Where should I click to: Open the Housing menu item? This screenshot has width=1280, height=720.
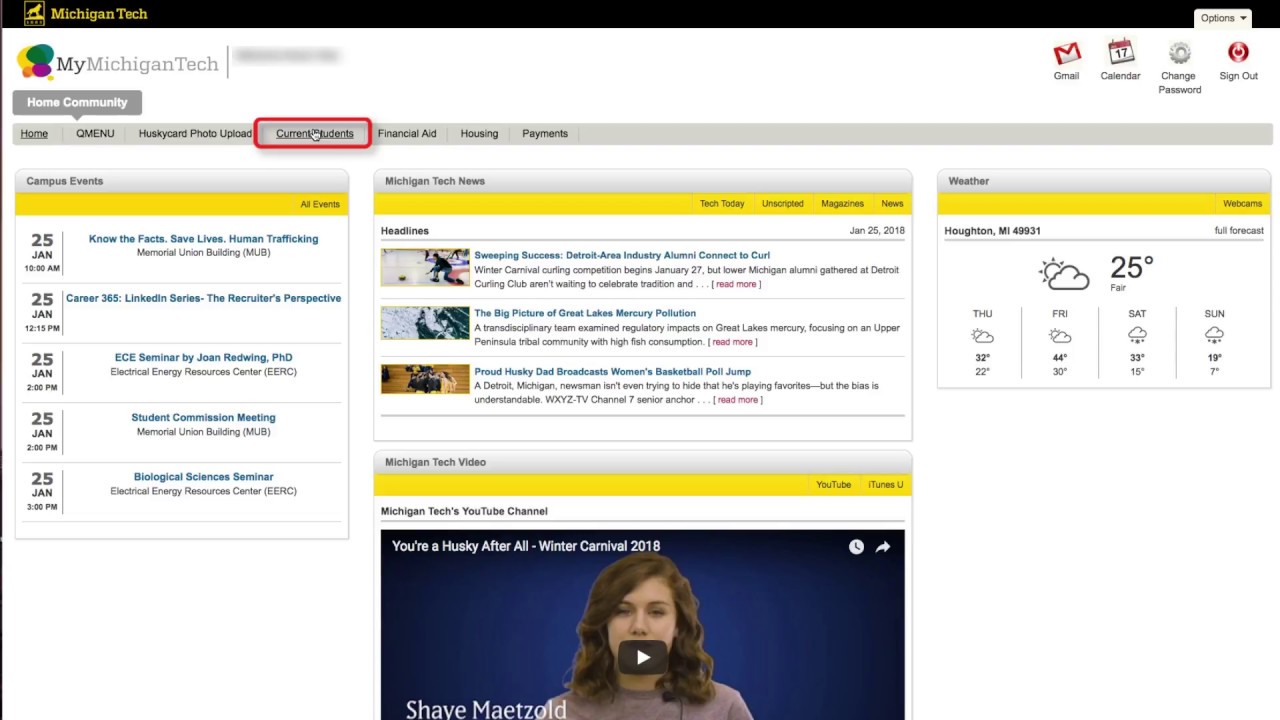[x=479, y=134]
